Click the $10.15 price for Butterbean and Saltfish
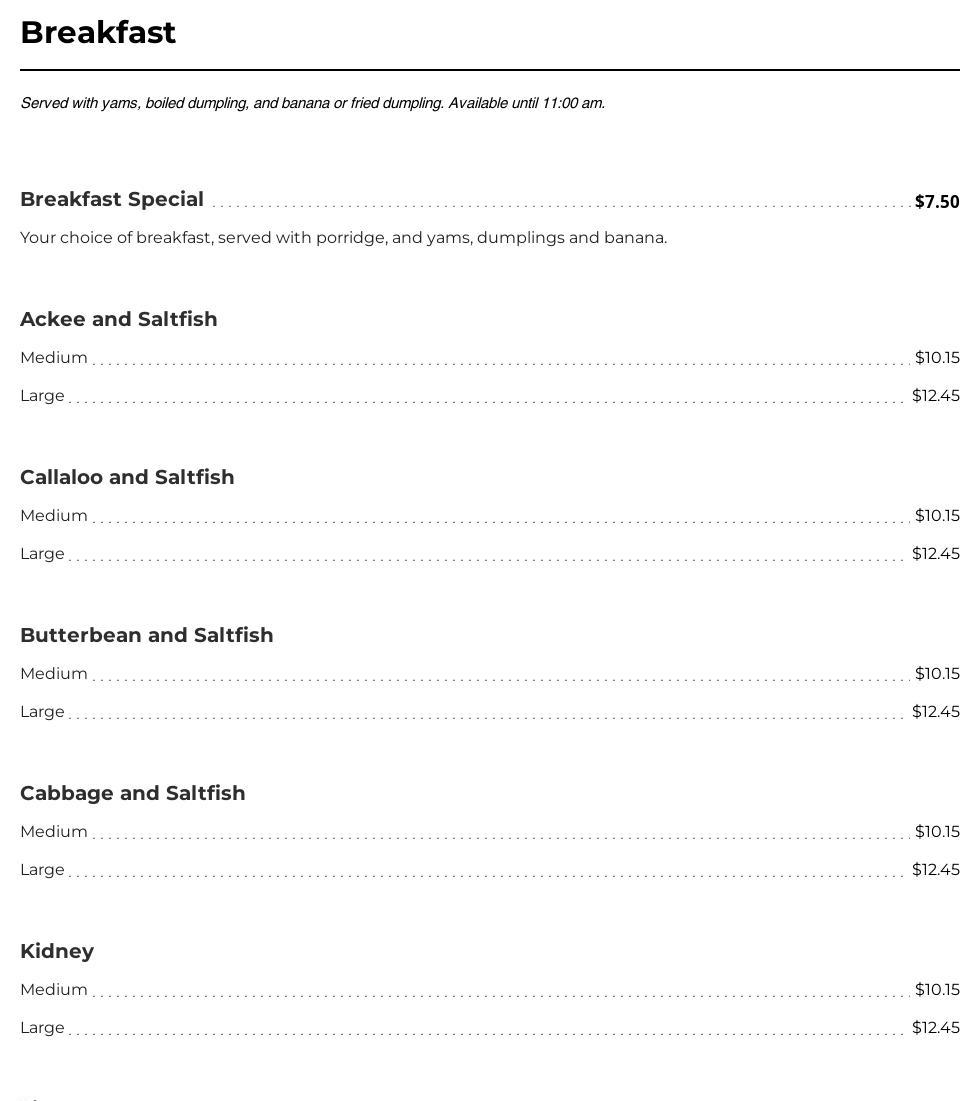 point(936,674)
